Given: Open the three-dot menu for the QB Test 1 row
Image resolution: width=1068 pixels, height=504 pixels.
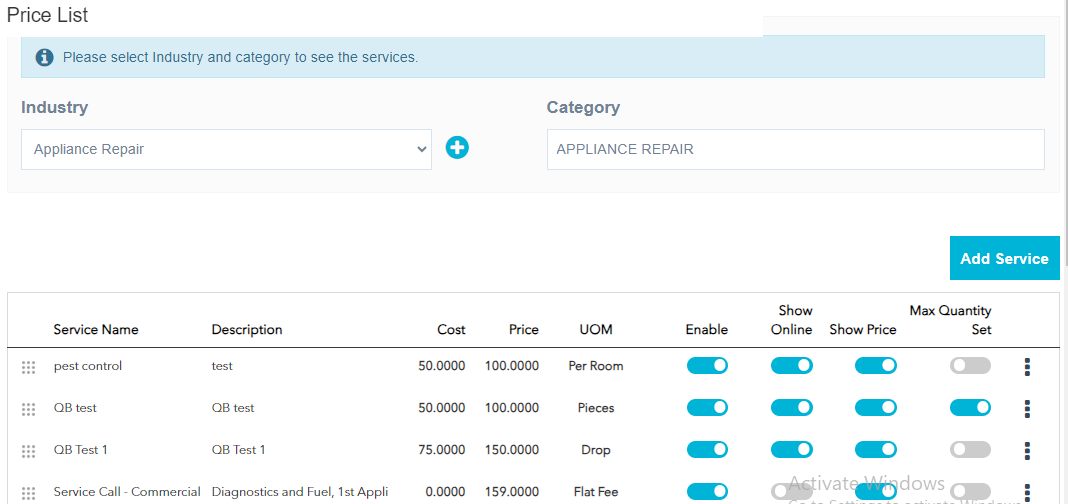Looking at the screenshot, I should [x=1027, y=451].
